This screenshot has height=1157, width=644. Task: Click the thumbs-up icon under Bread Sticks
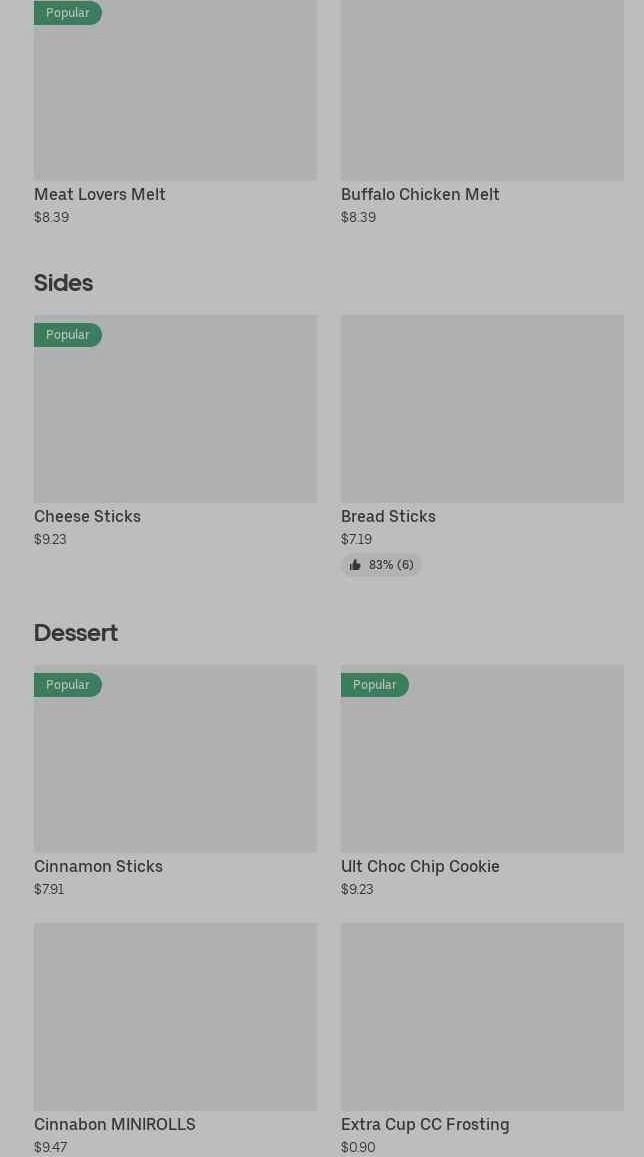[x=355, y=565]
